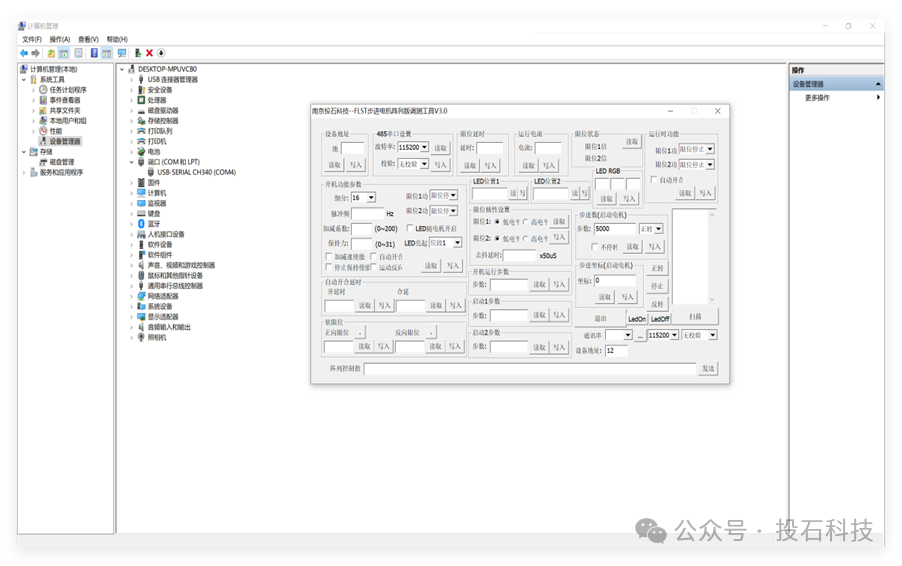This screenshot has width=902, height=566.
Task: Click the toolbar Back arrow icon
Action: click(x=23, y=52)
